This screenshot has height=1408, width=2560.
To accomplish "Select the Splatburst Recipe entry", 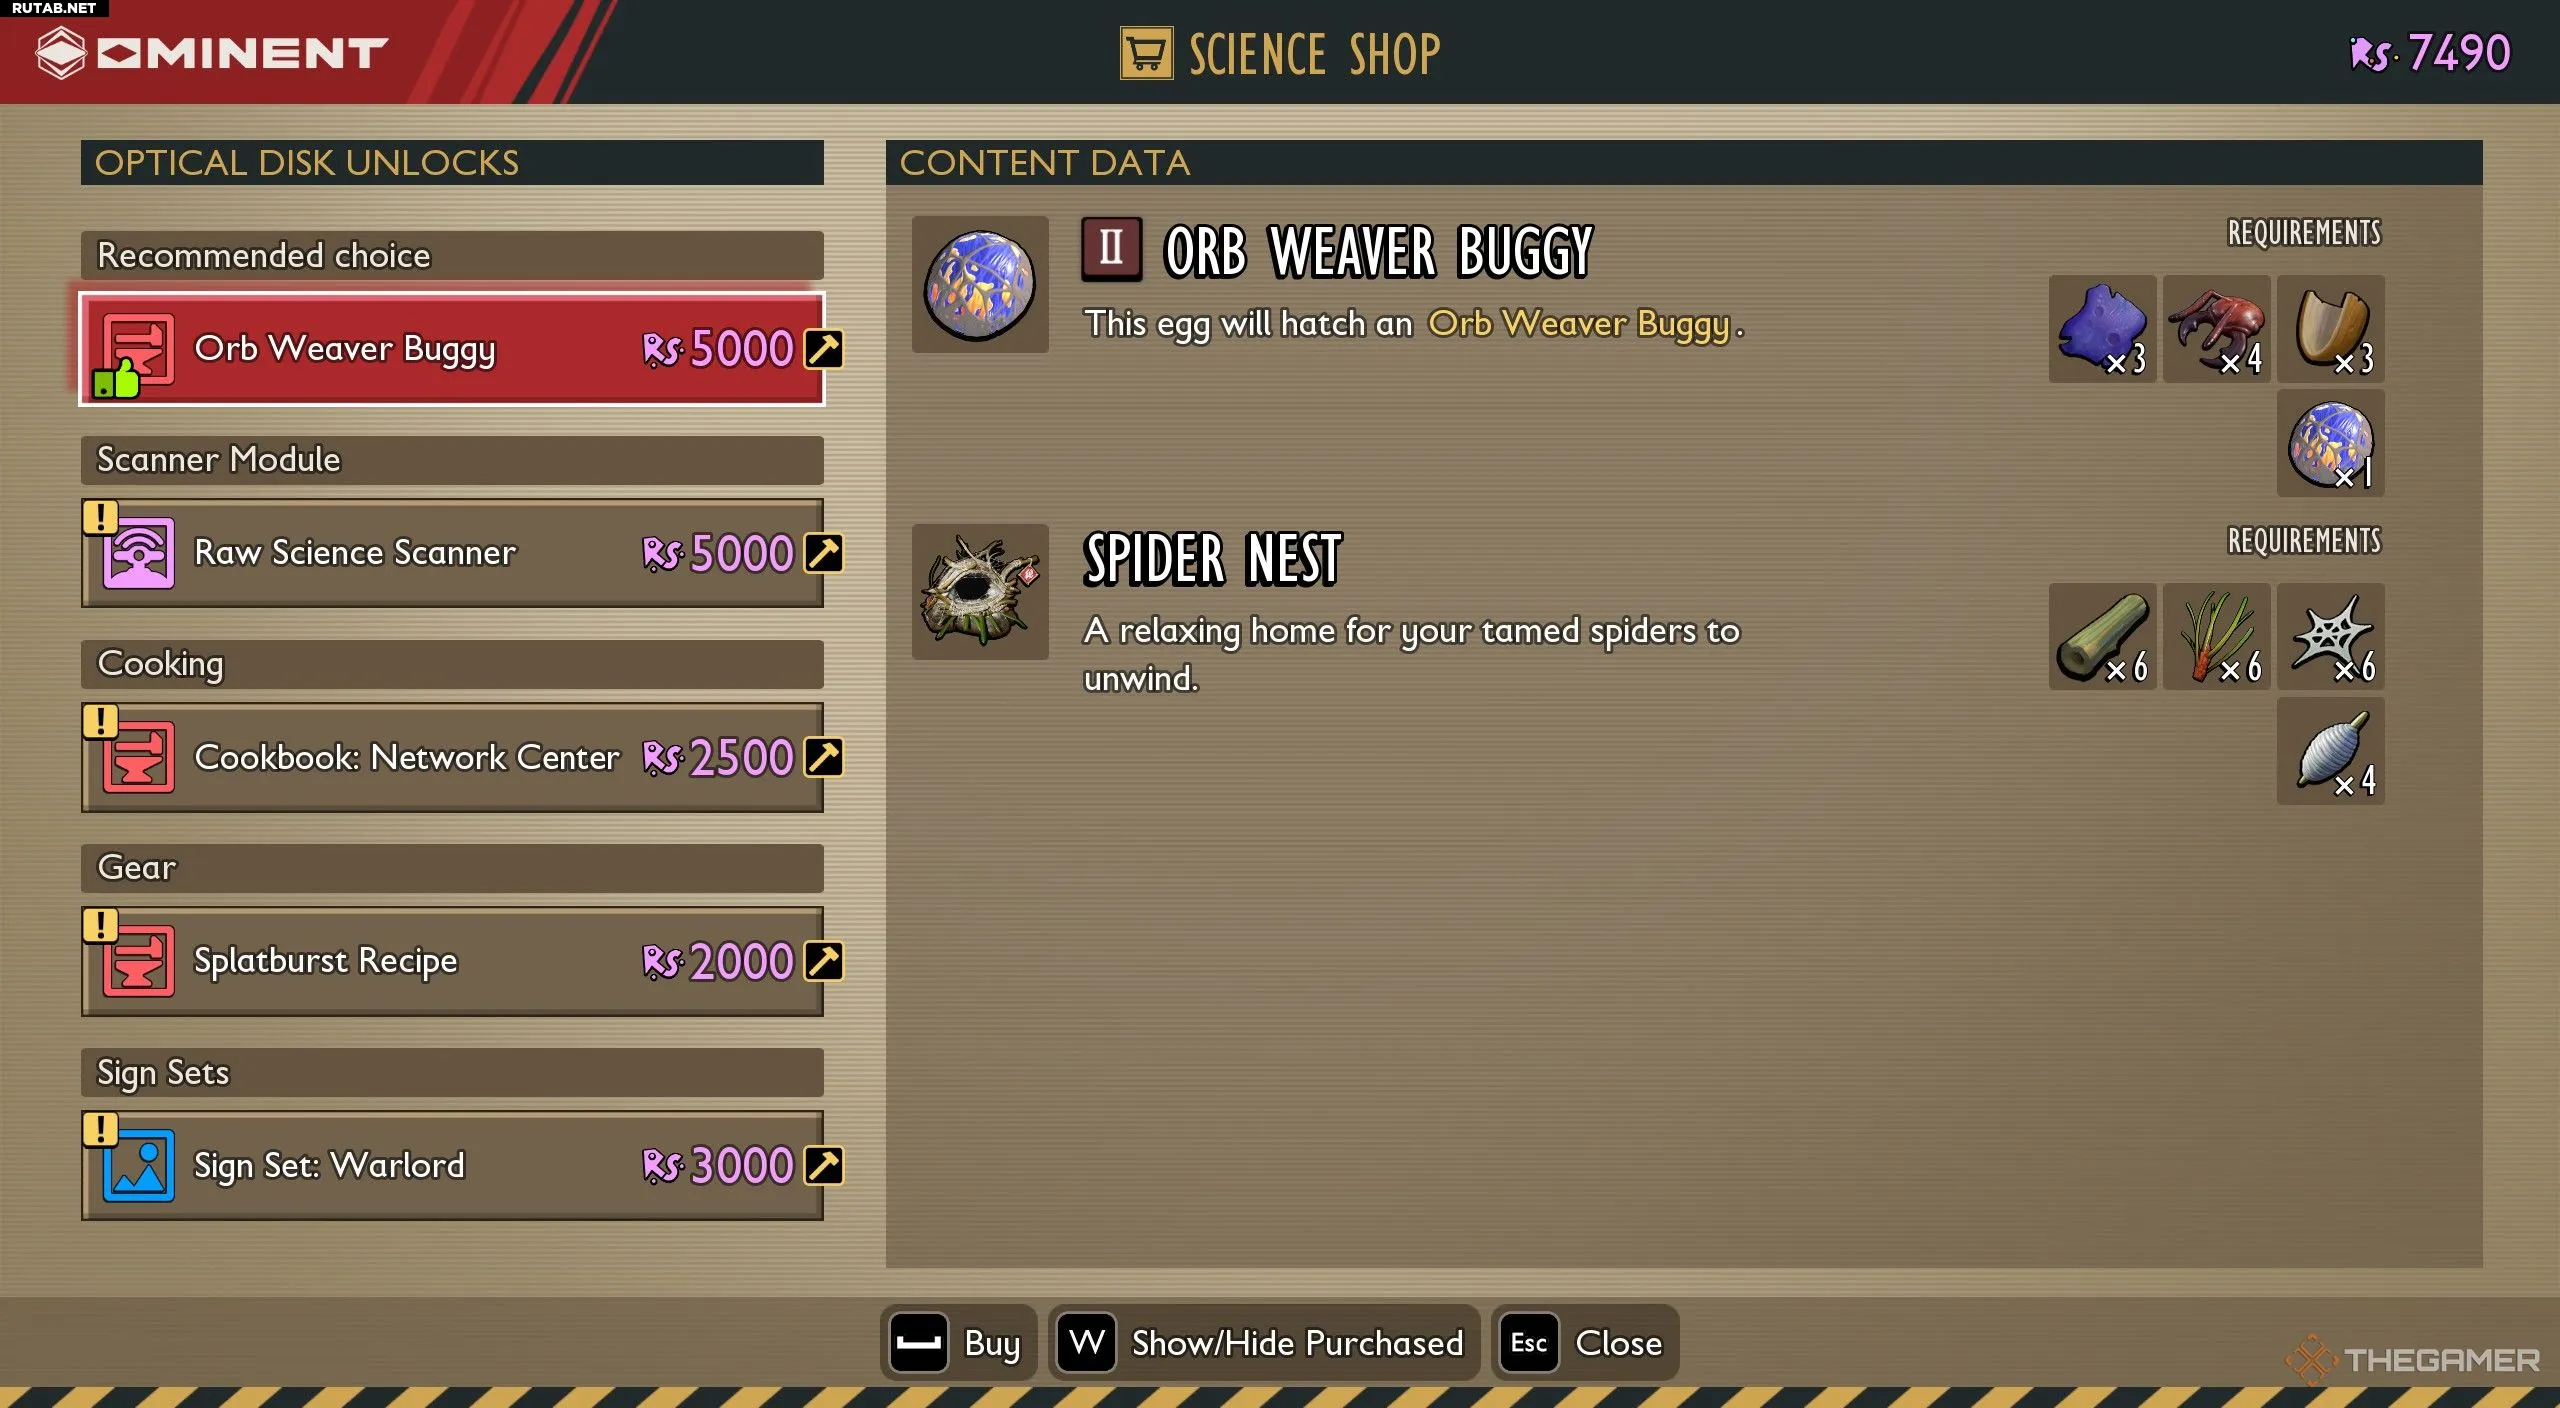I will coord(452,961).
